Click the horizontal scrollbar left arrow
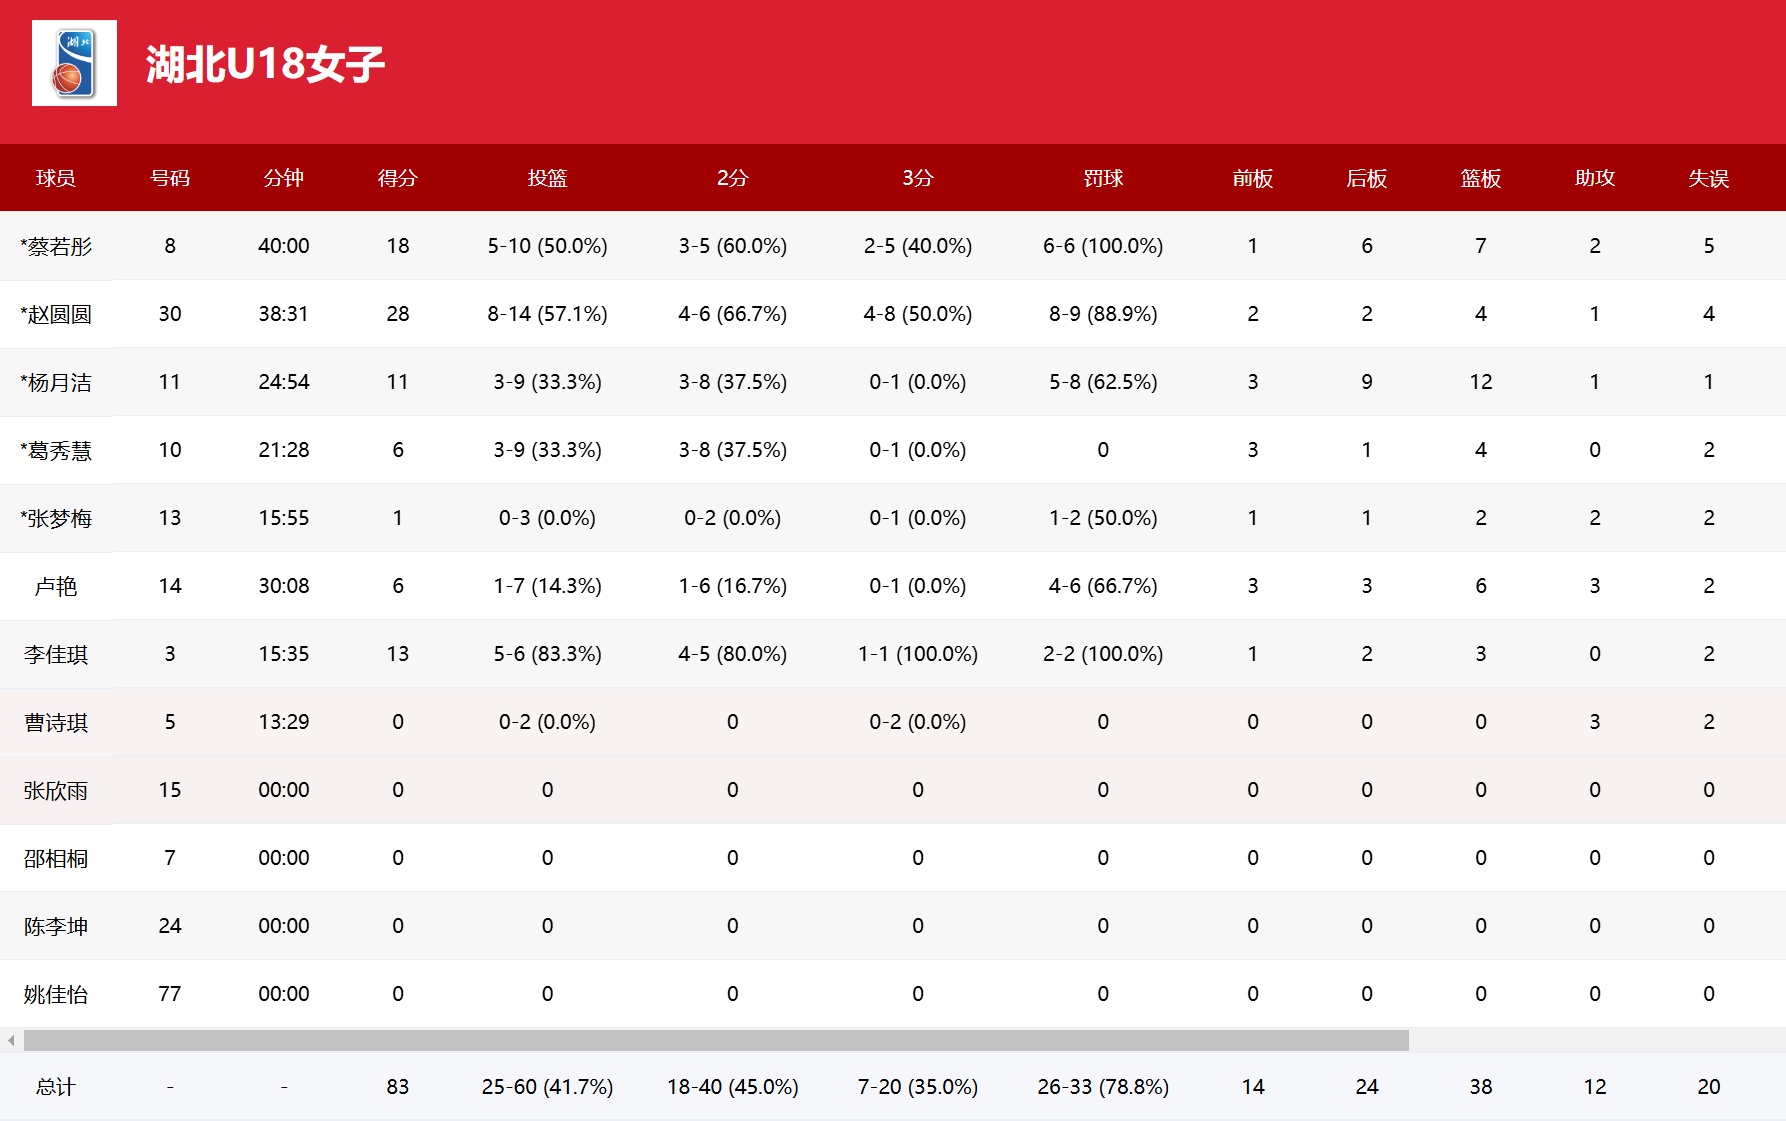The height and width of the screenshot is (1121, 1786). point(11,1041)
